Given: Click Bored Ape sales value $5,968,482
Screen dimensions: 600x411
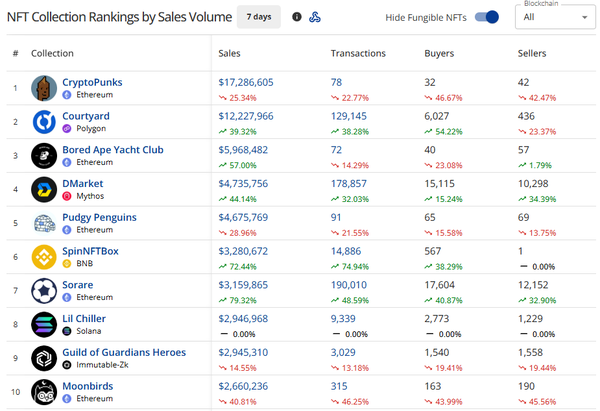Looking at the screenshot, I should pos(243,150).
